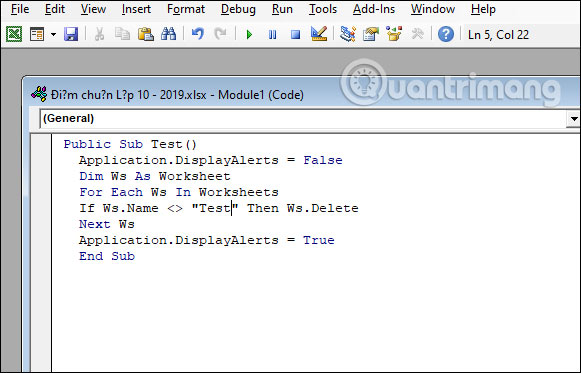Click the Break pause button
581x373 pixels.
pyautogui.click(x=272, y=35)
